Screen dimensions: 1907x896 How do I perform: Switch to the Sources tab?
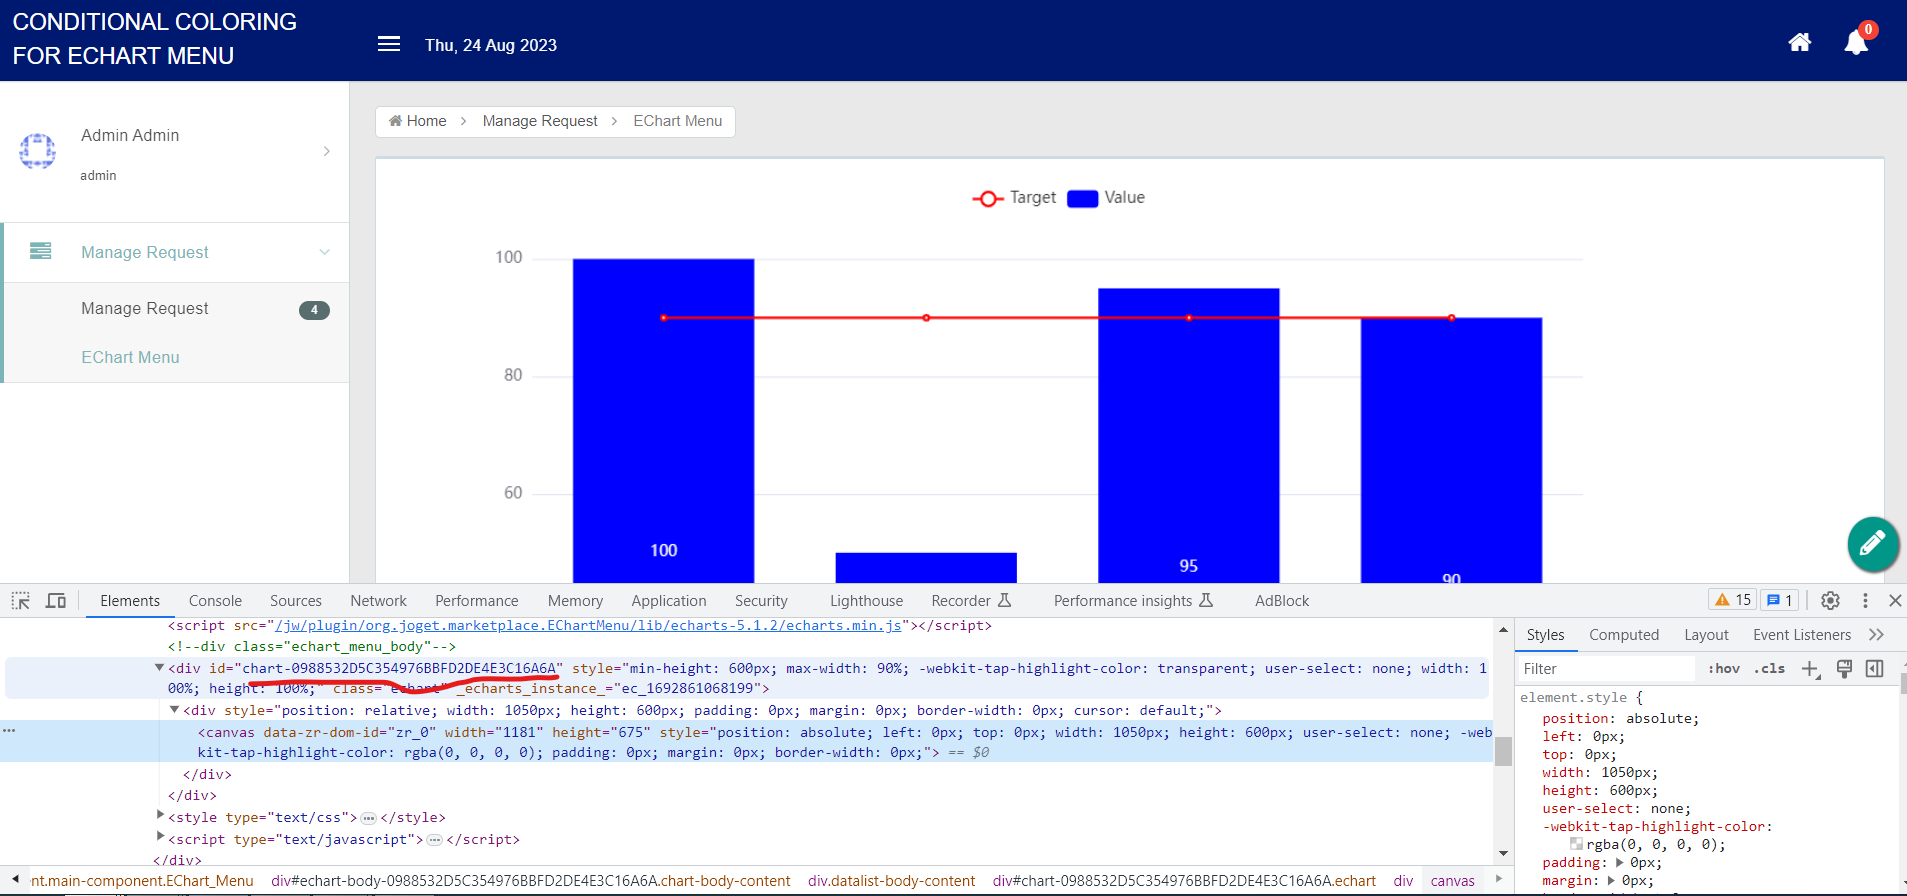[296, 601]
